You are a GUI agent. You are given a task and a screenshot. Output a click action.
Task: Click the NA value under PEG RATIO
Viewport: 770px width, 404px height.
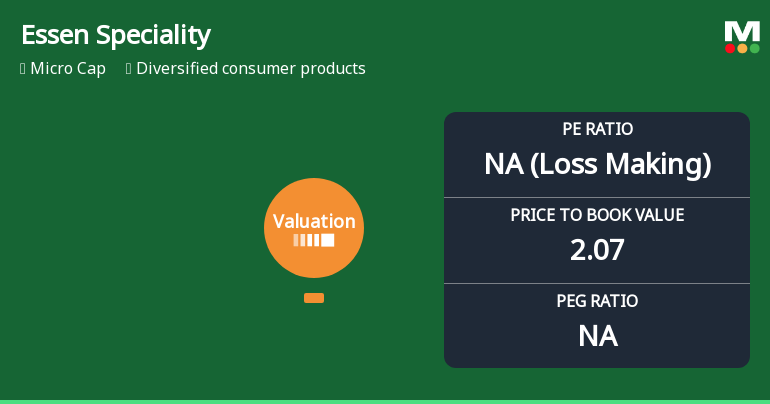(597, 336)
